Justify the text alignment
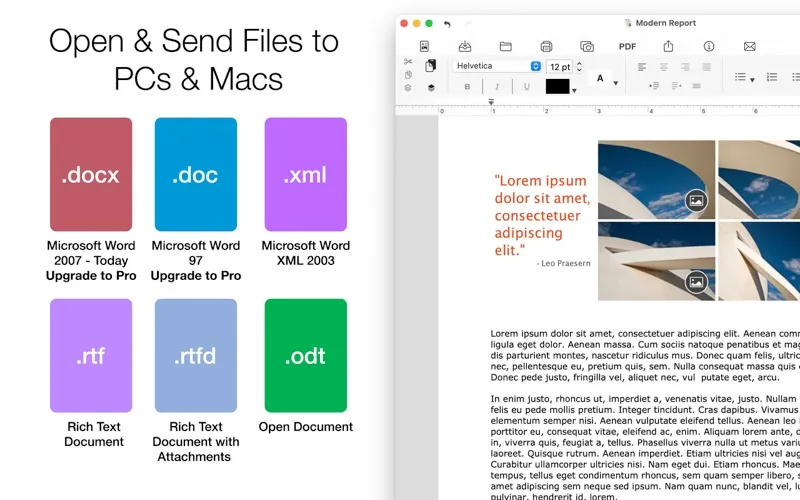Image resolution: width=800 pixels, height=500 pixels. click(x=707, y=67)
